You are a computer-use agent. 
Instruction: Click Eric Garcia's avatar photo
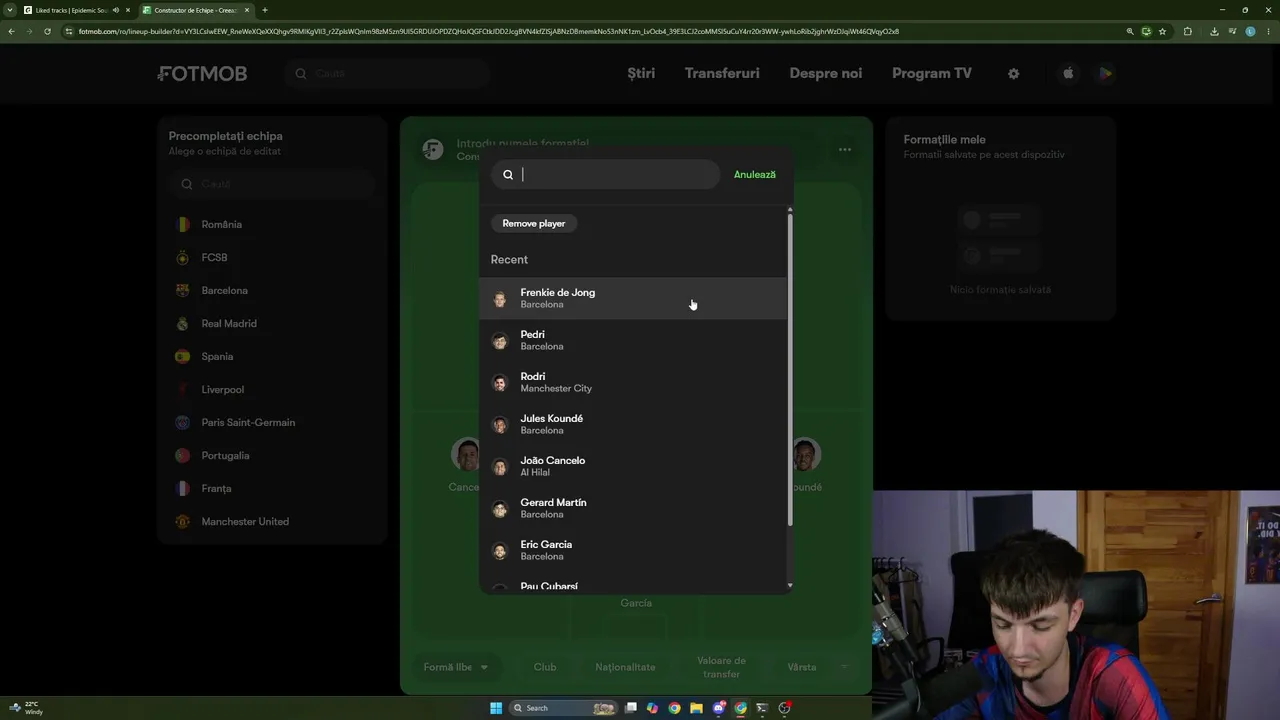pos(500,551)
